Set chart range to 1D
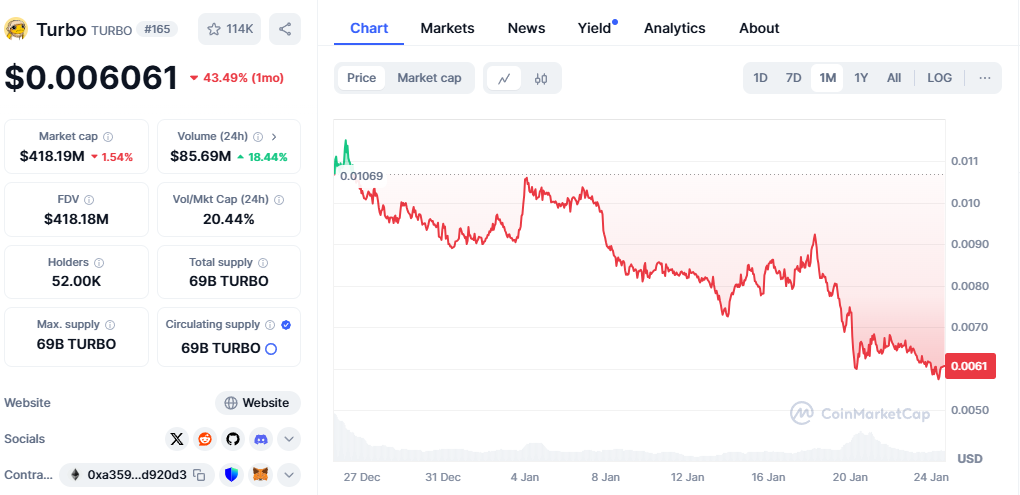 760,78
